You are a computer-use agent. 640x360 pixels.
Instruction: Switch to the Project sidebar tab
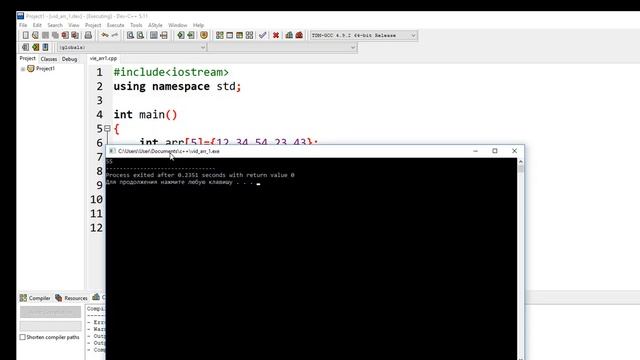tap(28, 59)
